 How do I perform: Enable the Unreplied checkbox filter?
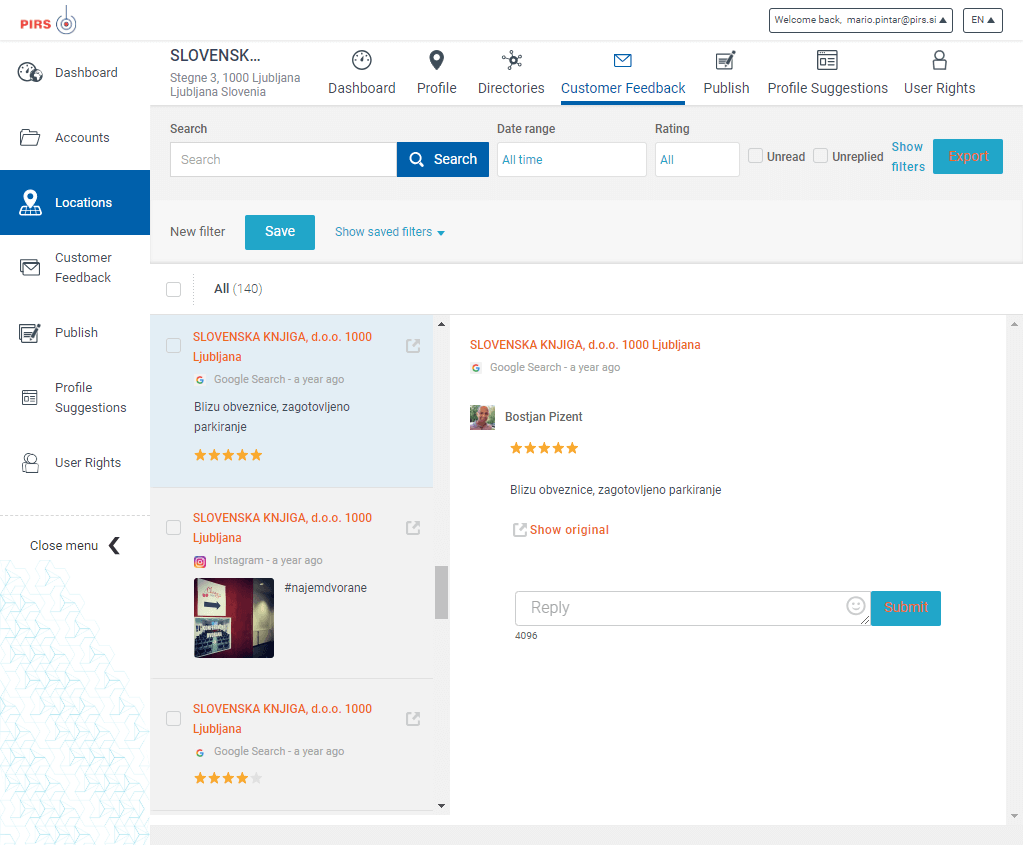tap(821, 156)
